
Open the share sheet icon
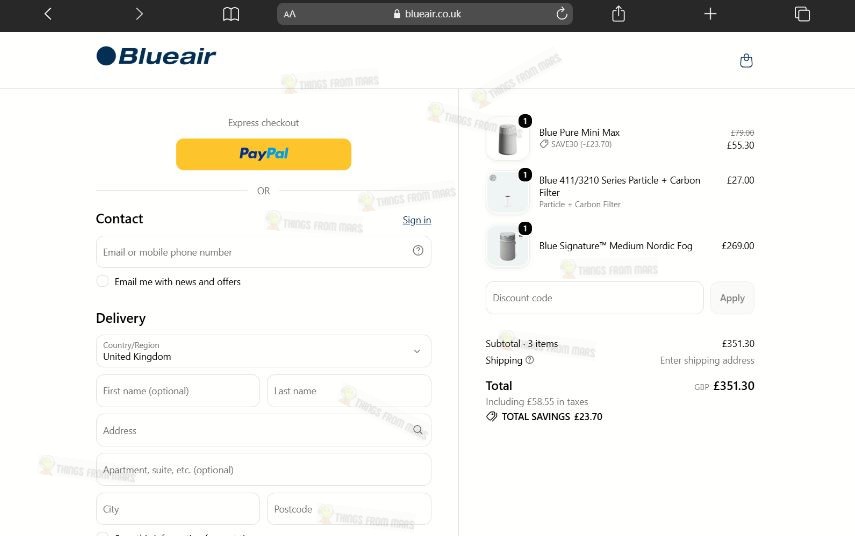point(618,14)
